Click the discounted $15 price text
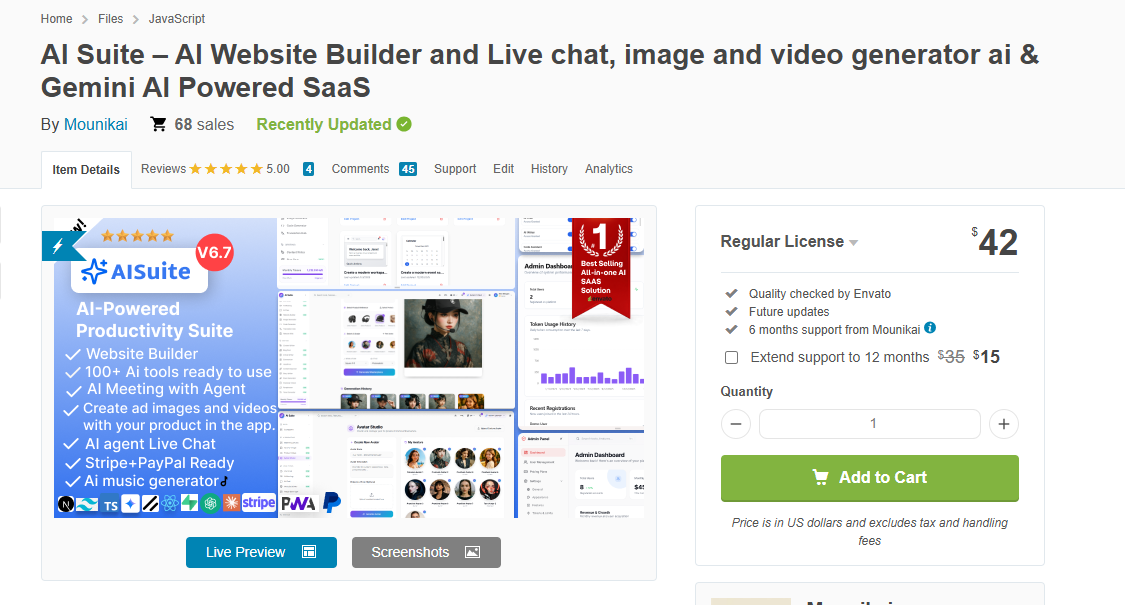This screenshot has height=605, width=1125. click(x=987, y=357)
